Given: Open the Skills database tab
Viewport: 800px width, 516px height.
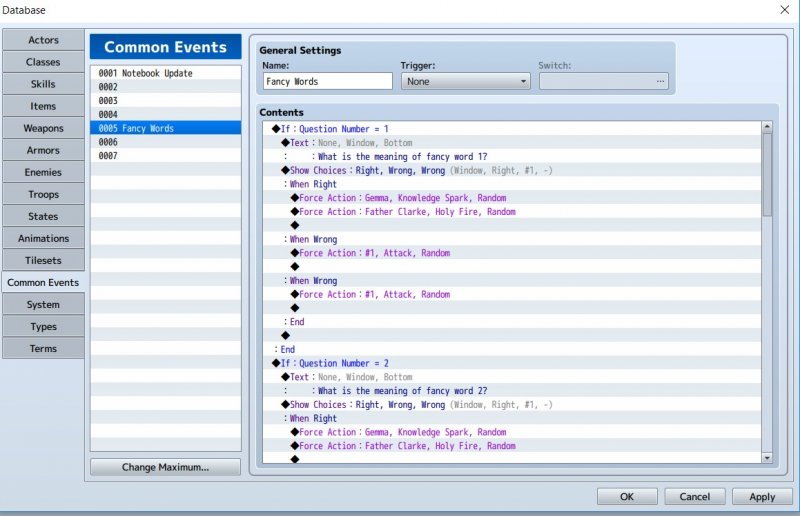Looking at the screenshot, I should click(43, 84).
